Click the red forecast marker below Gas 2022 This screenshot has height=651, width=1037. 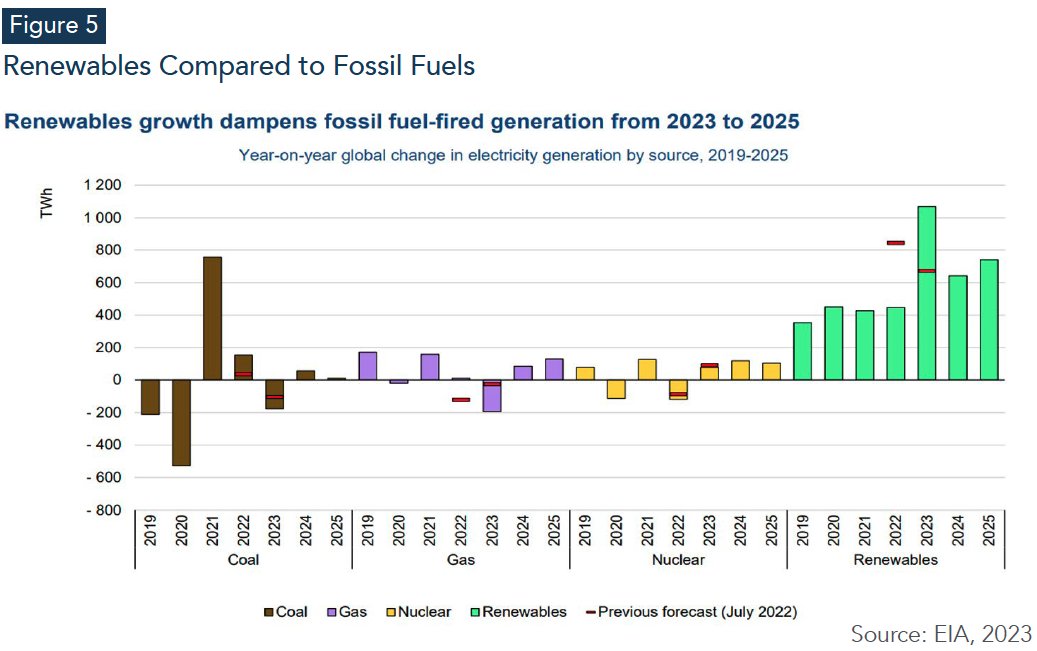461,400
